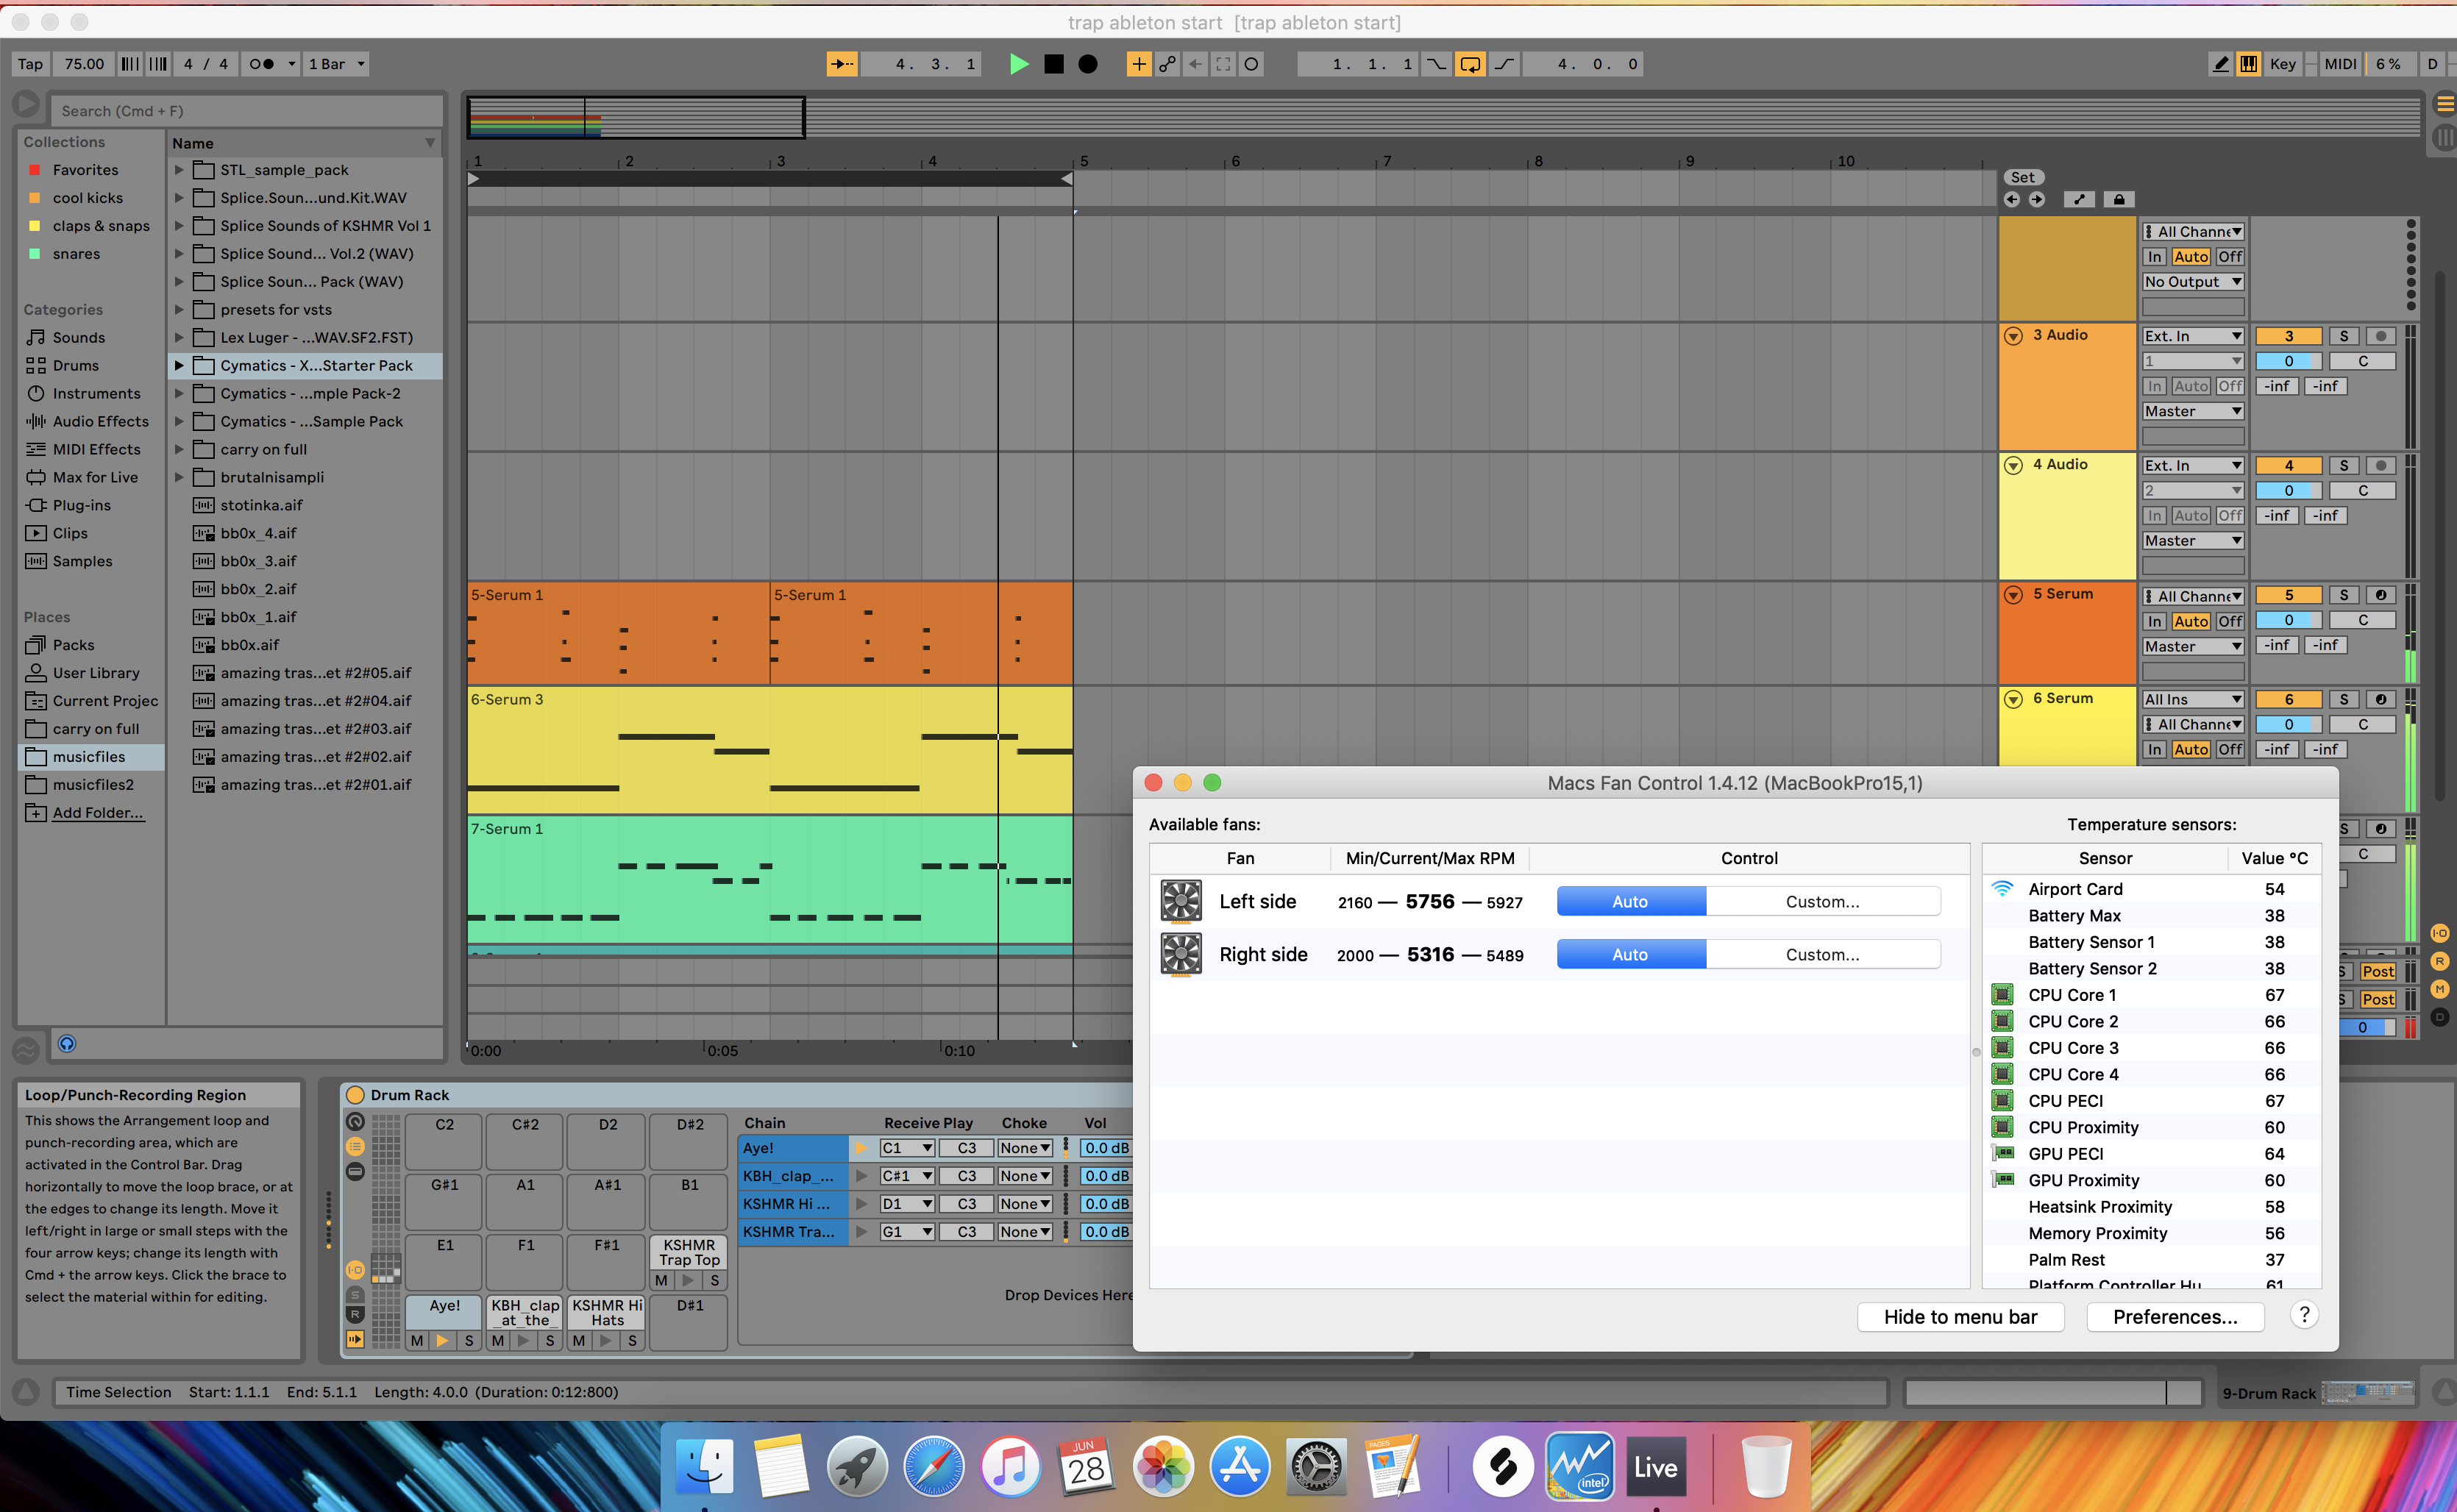Start playback with the green Play button

[x=1018, y=64]
